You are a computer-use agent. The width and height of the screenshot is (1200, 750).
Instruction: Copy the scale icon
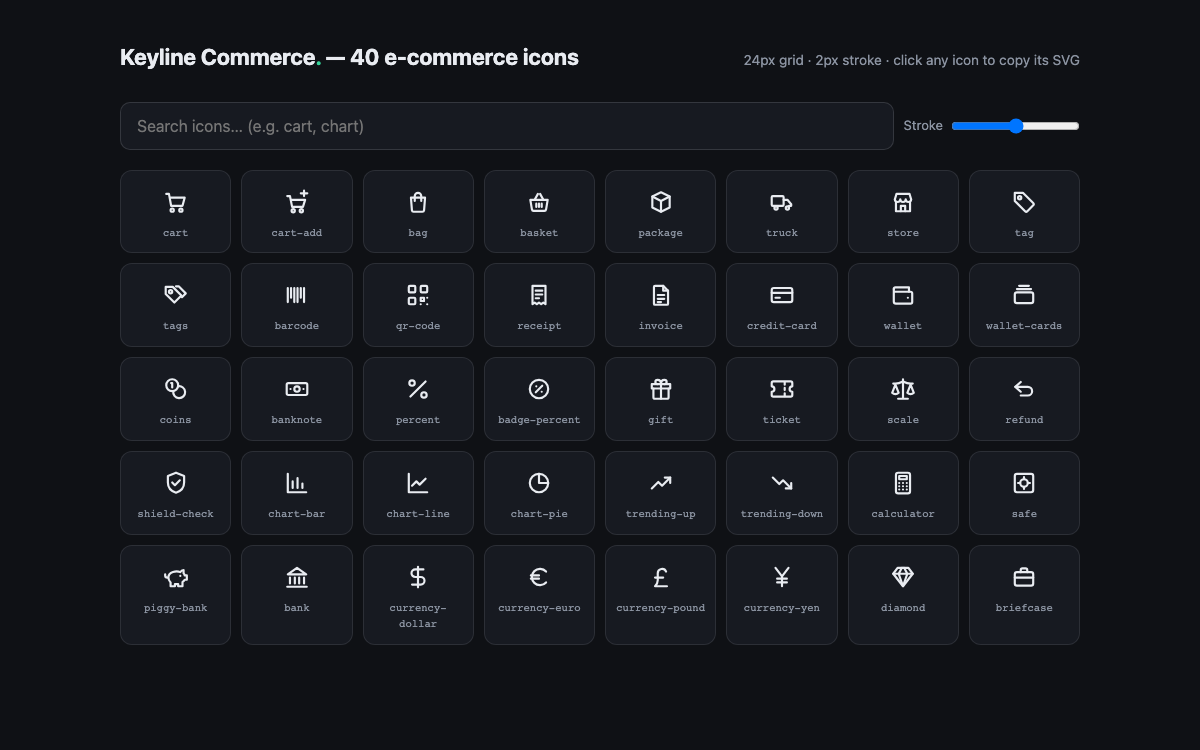click(x=903, y=399)
